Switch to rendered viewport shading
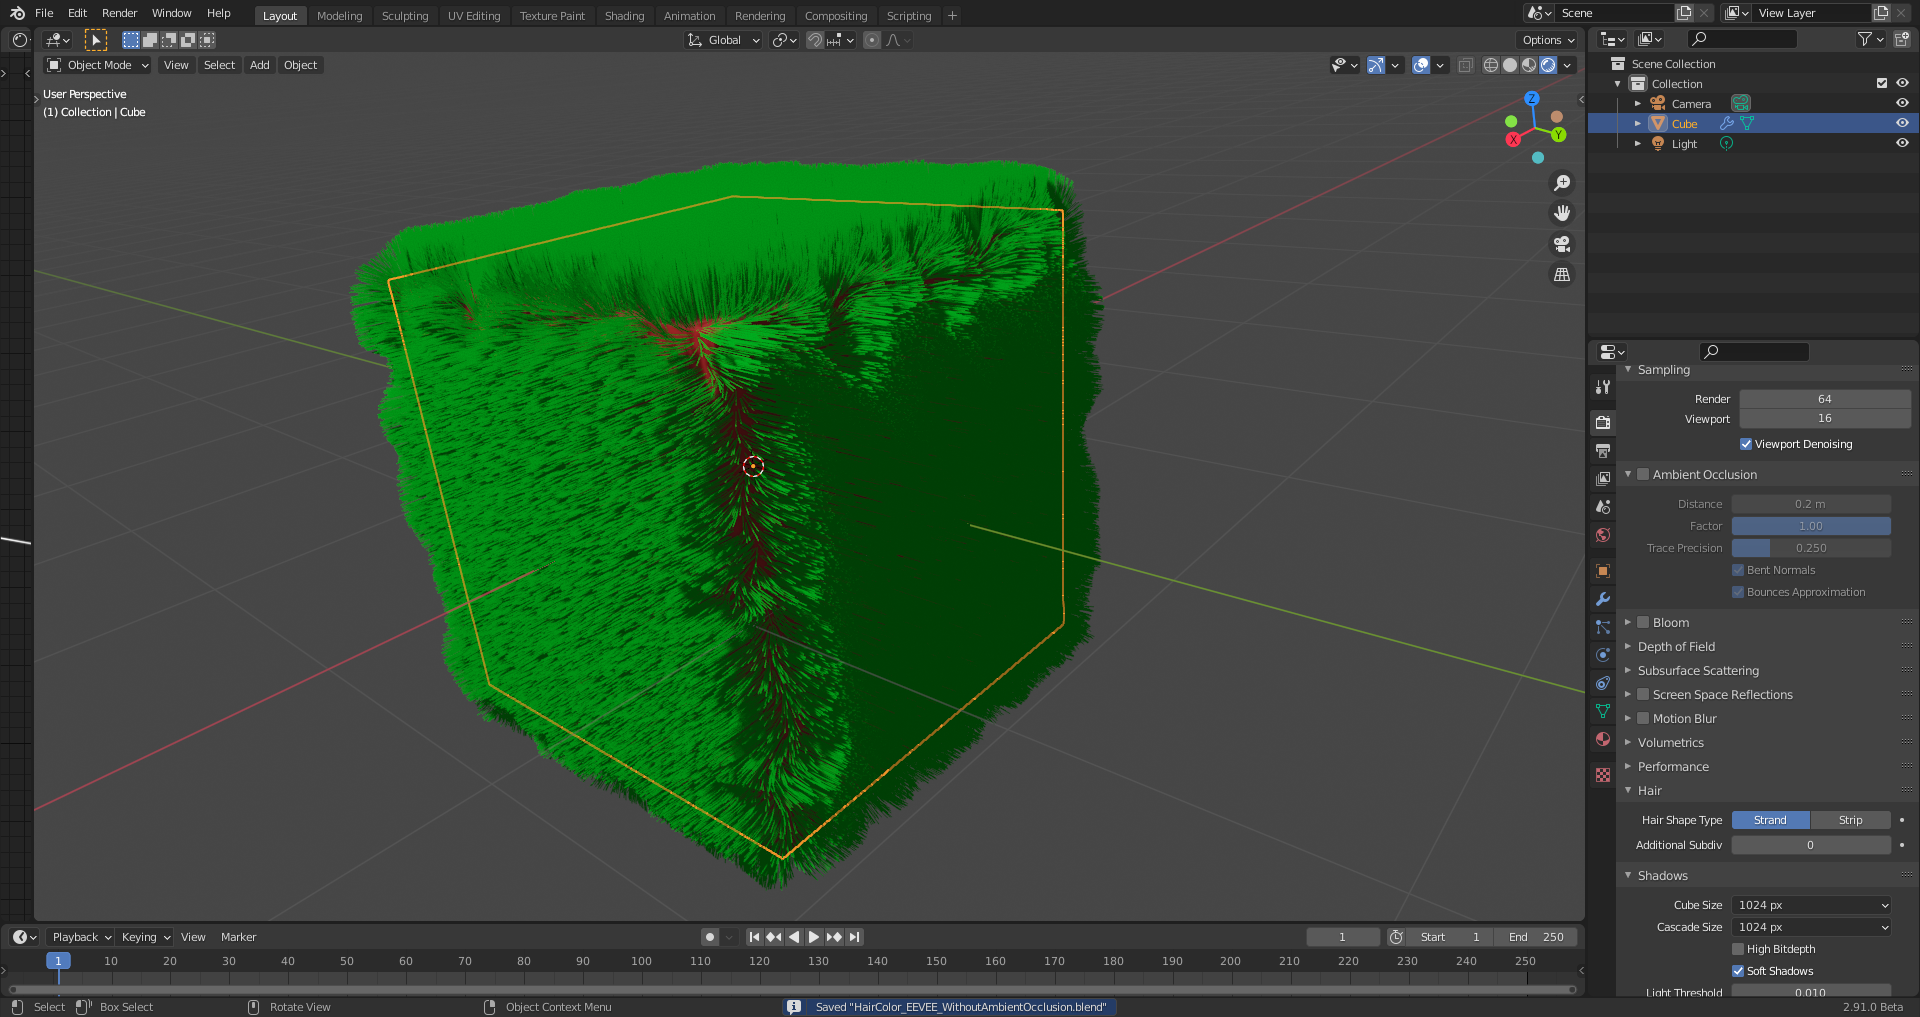 [x=1548, y=65]
